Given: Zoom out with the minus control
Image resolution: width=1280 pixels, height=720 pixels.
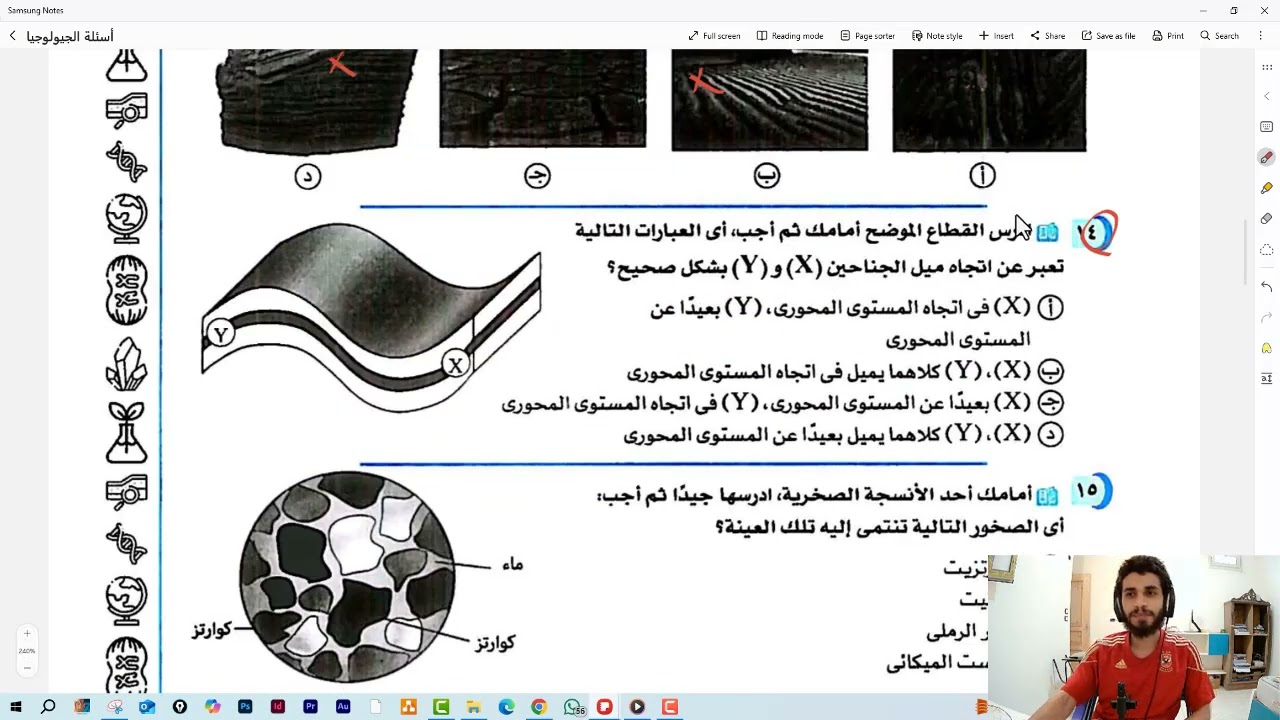Looking at the screenshot, I should coord(27,667).
